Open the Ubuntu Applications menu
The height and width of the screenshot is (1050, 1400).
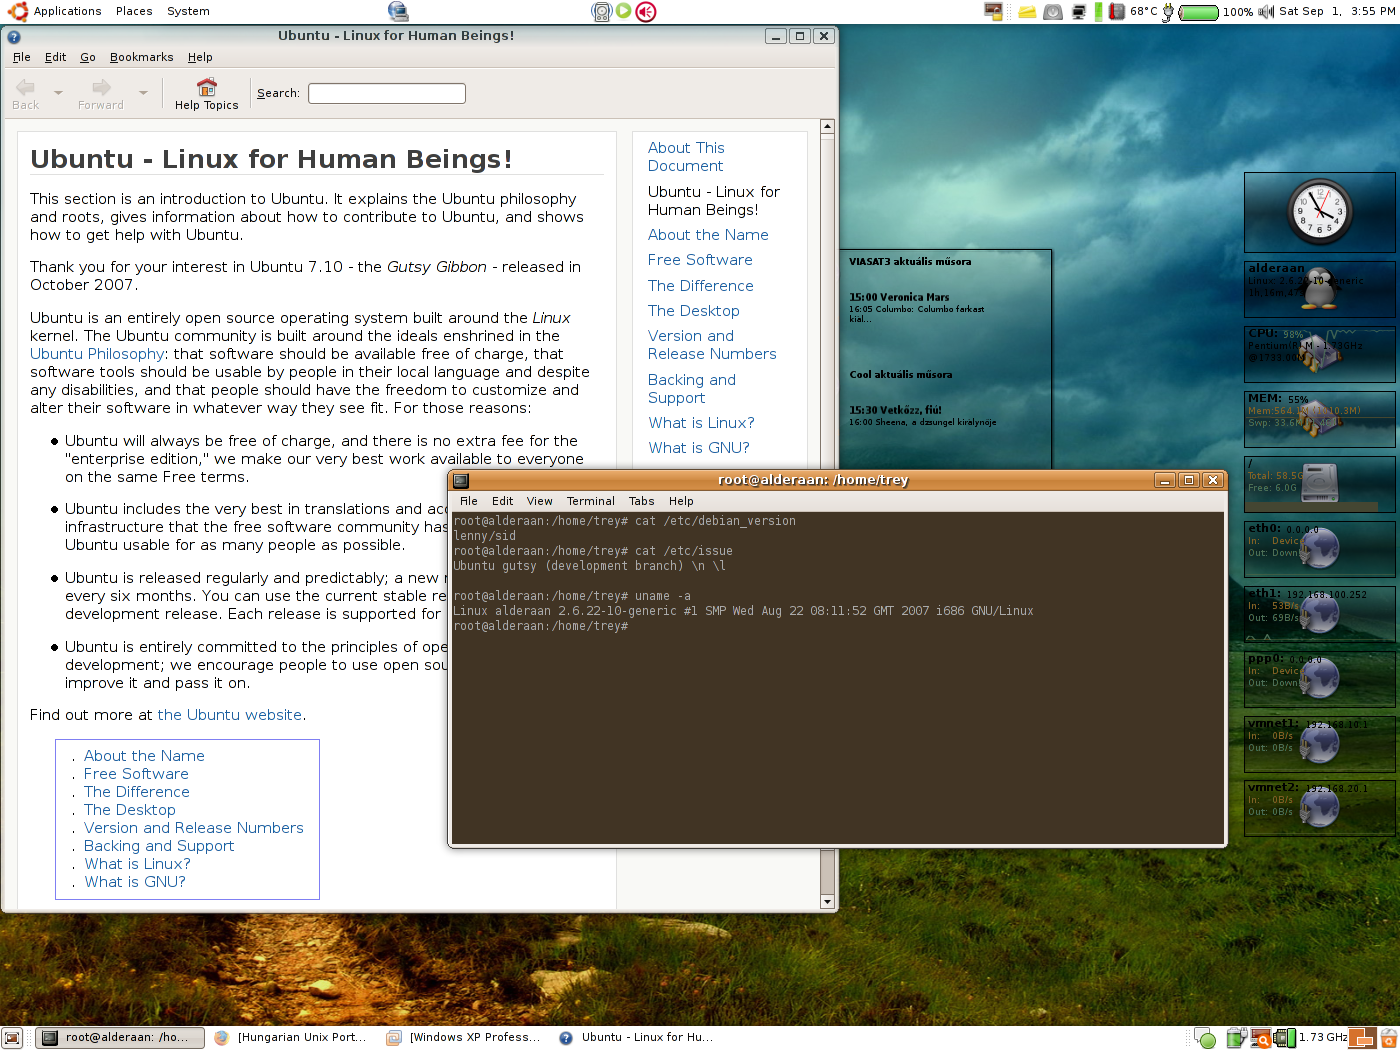coord(56,11)
